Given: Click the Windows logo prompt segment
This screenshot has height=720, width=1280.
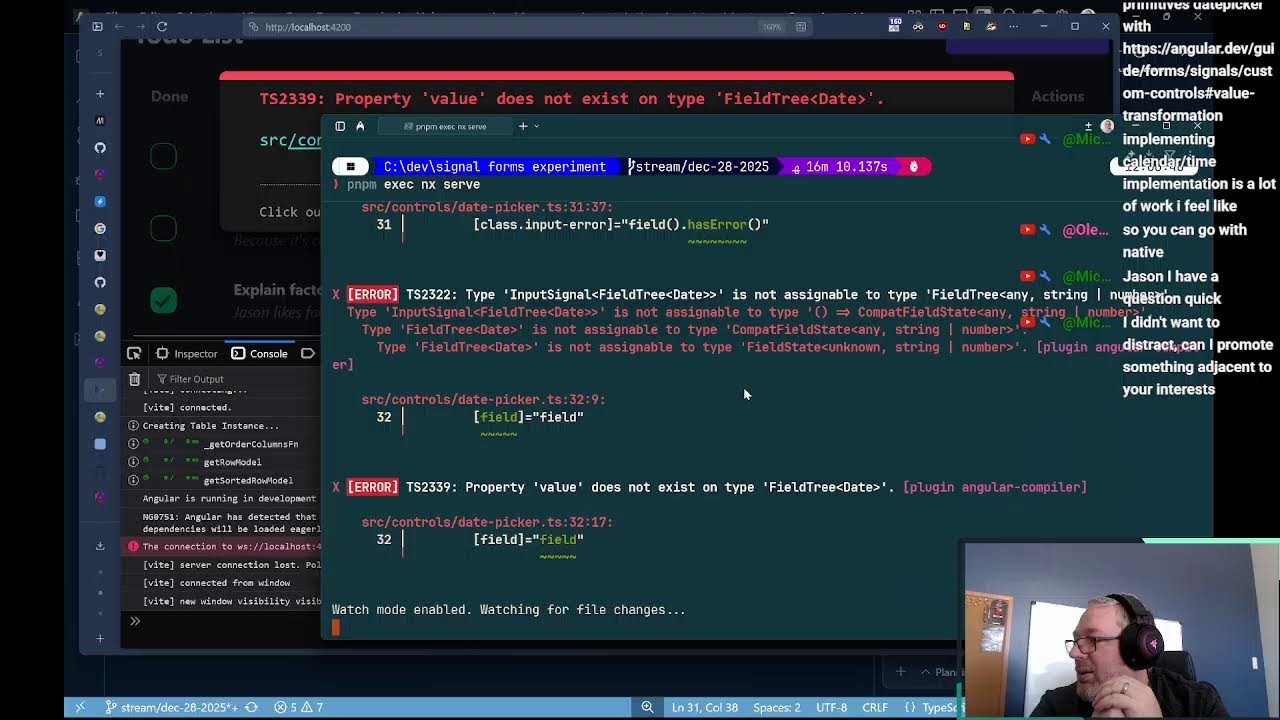Looking at the screenshot, I should (351, 167).
